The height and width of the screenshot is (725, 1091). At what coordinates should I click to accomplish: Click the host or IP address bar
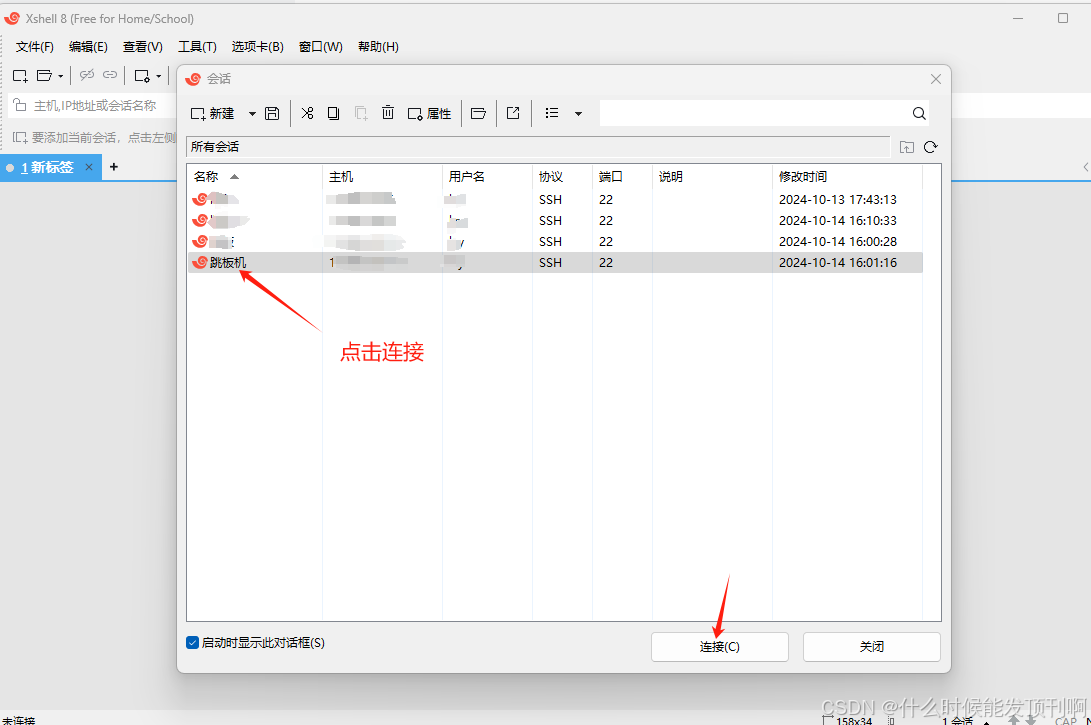pyautogui.click(x=93, y=106)
